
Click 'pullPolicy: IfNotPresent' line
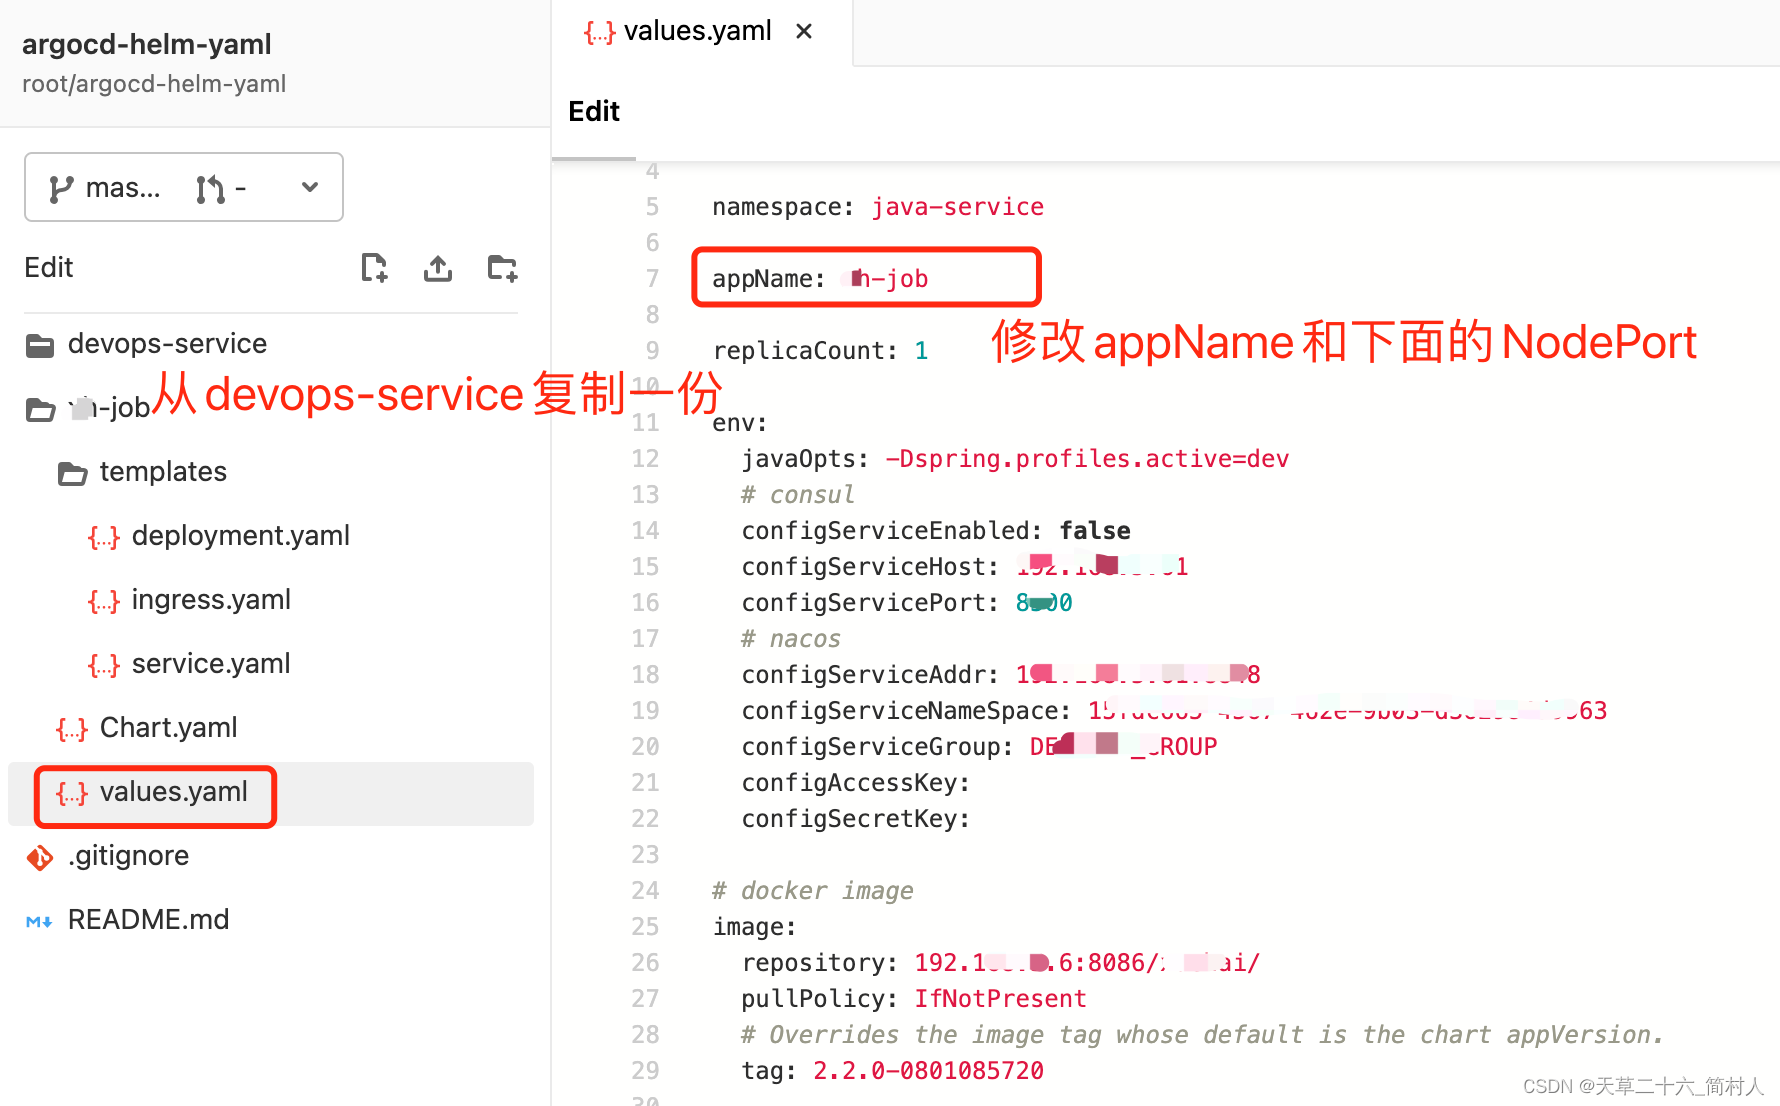[x=914, y=999]
